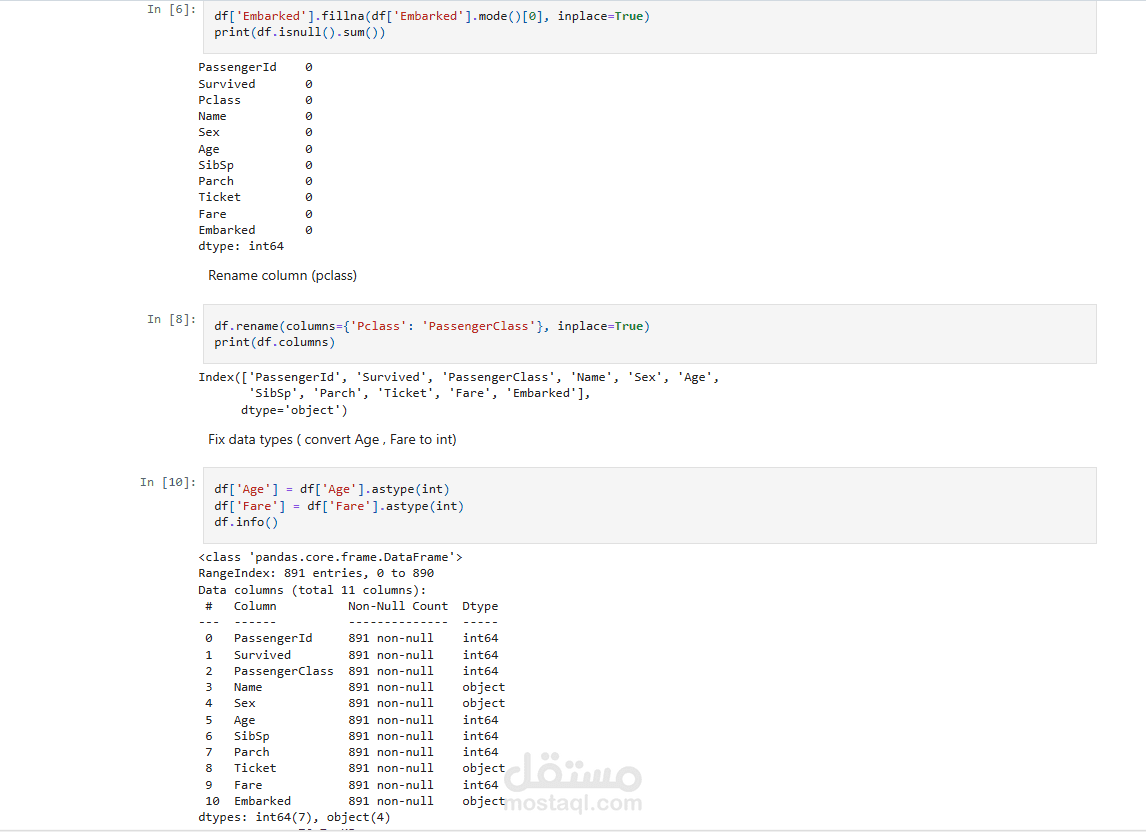
Task: Select 'RangeIndex: 891 entries' output line
Action: 316,573
